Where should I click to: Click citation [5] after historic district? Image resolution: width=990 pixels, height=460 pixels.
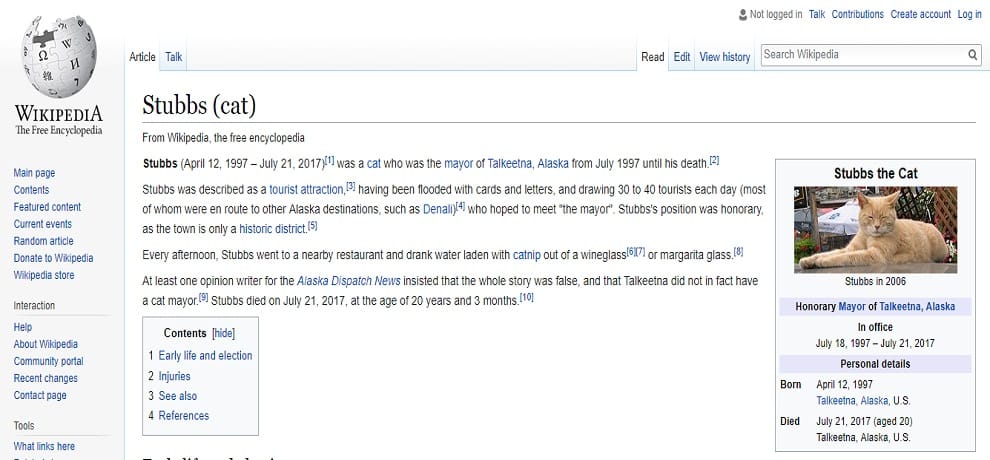313,225
